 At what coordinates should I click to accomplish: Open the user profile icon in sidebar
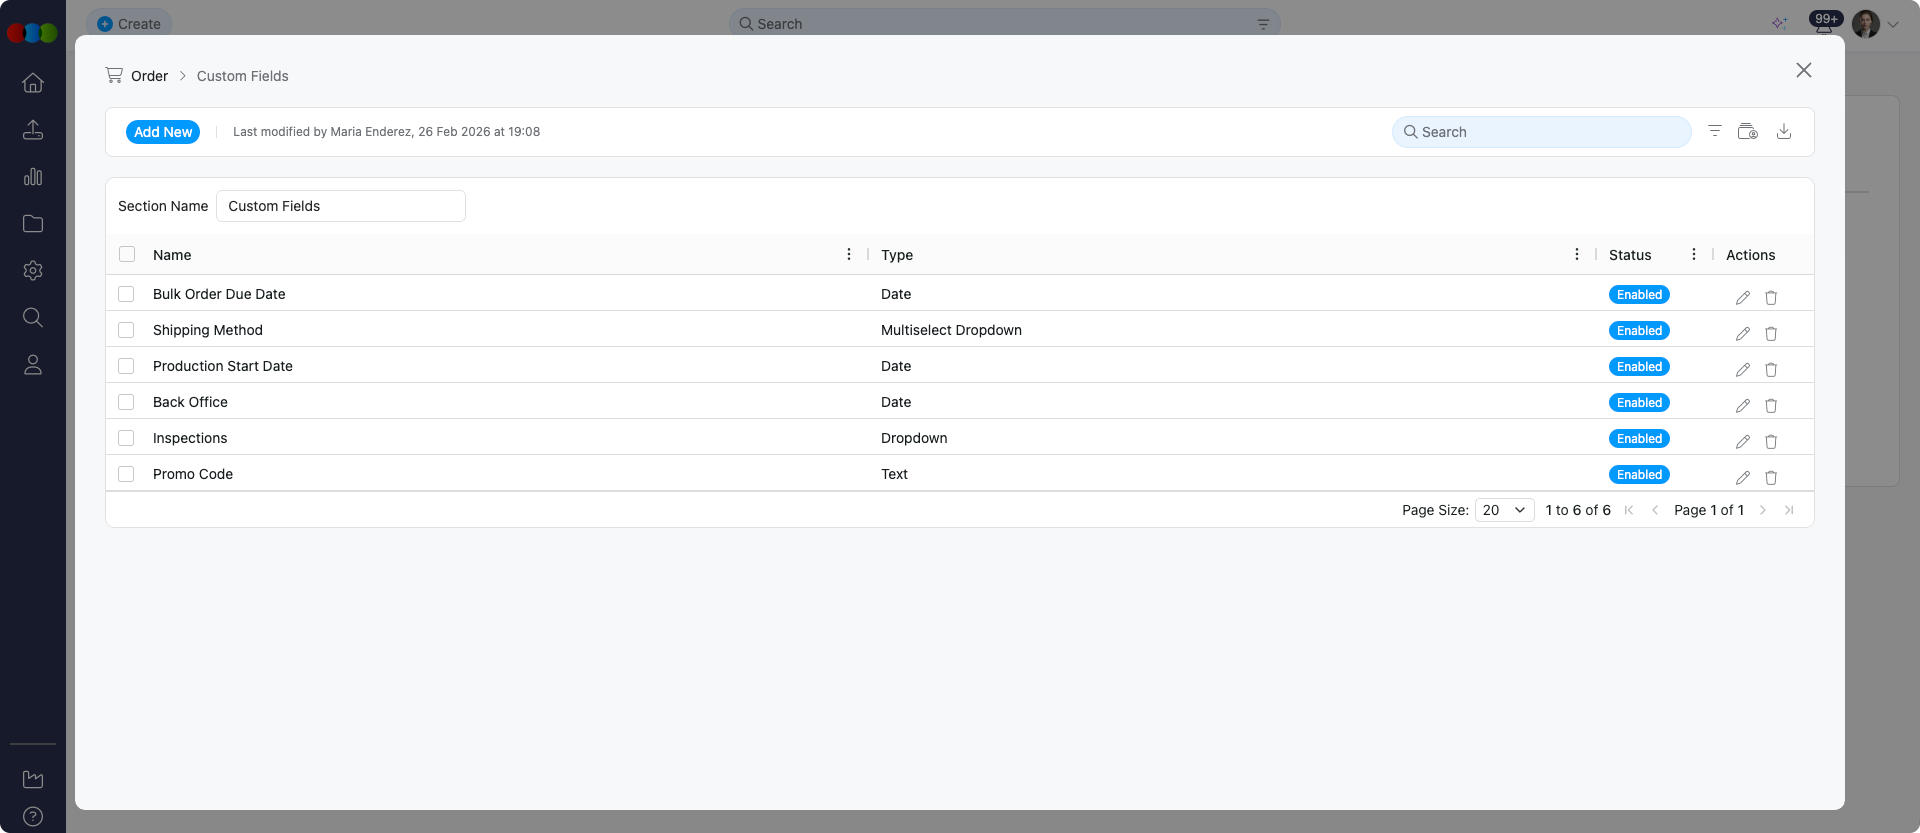pos(33,365)
